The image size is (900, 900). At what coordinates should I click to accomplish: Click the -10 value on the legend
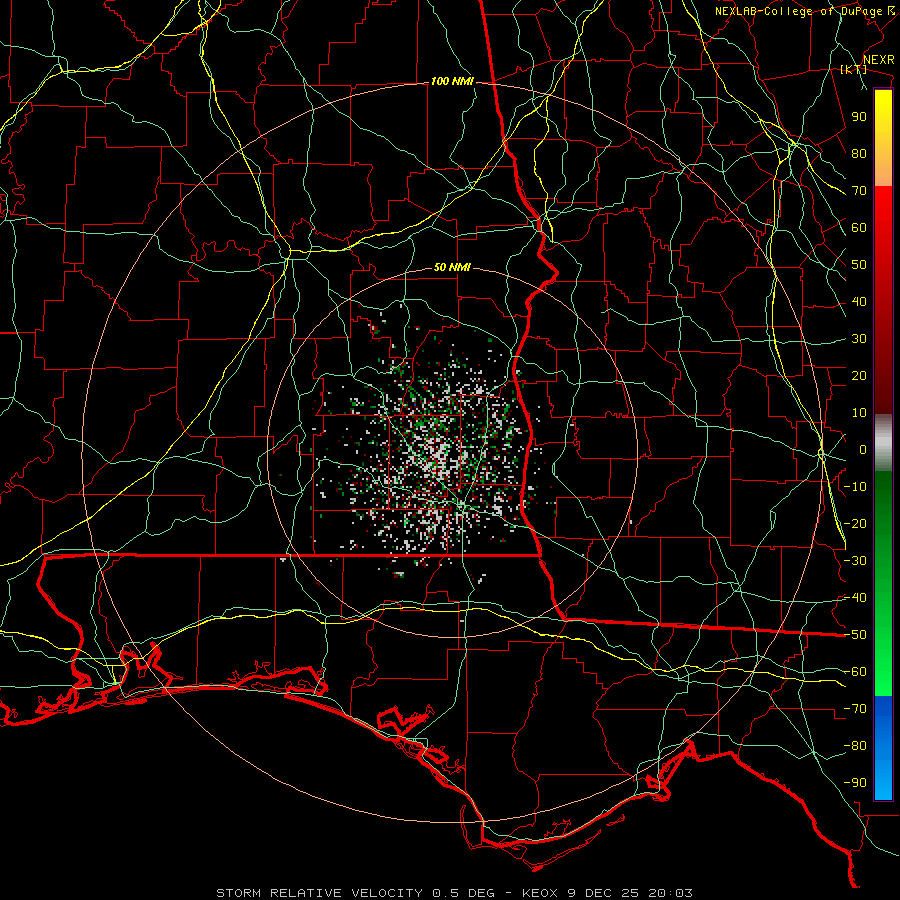point(855,487)
